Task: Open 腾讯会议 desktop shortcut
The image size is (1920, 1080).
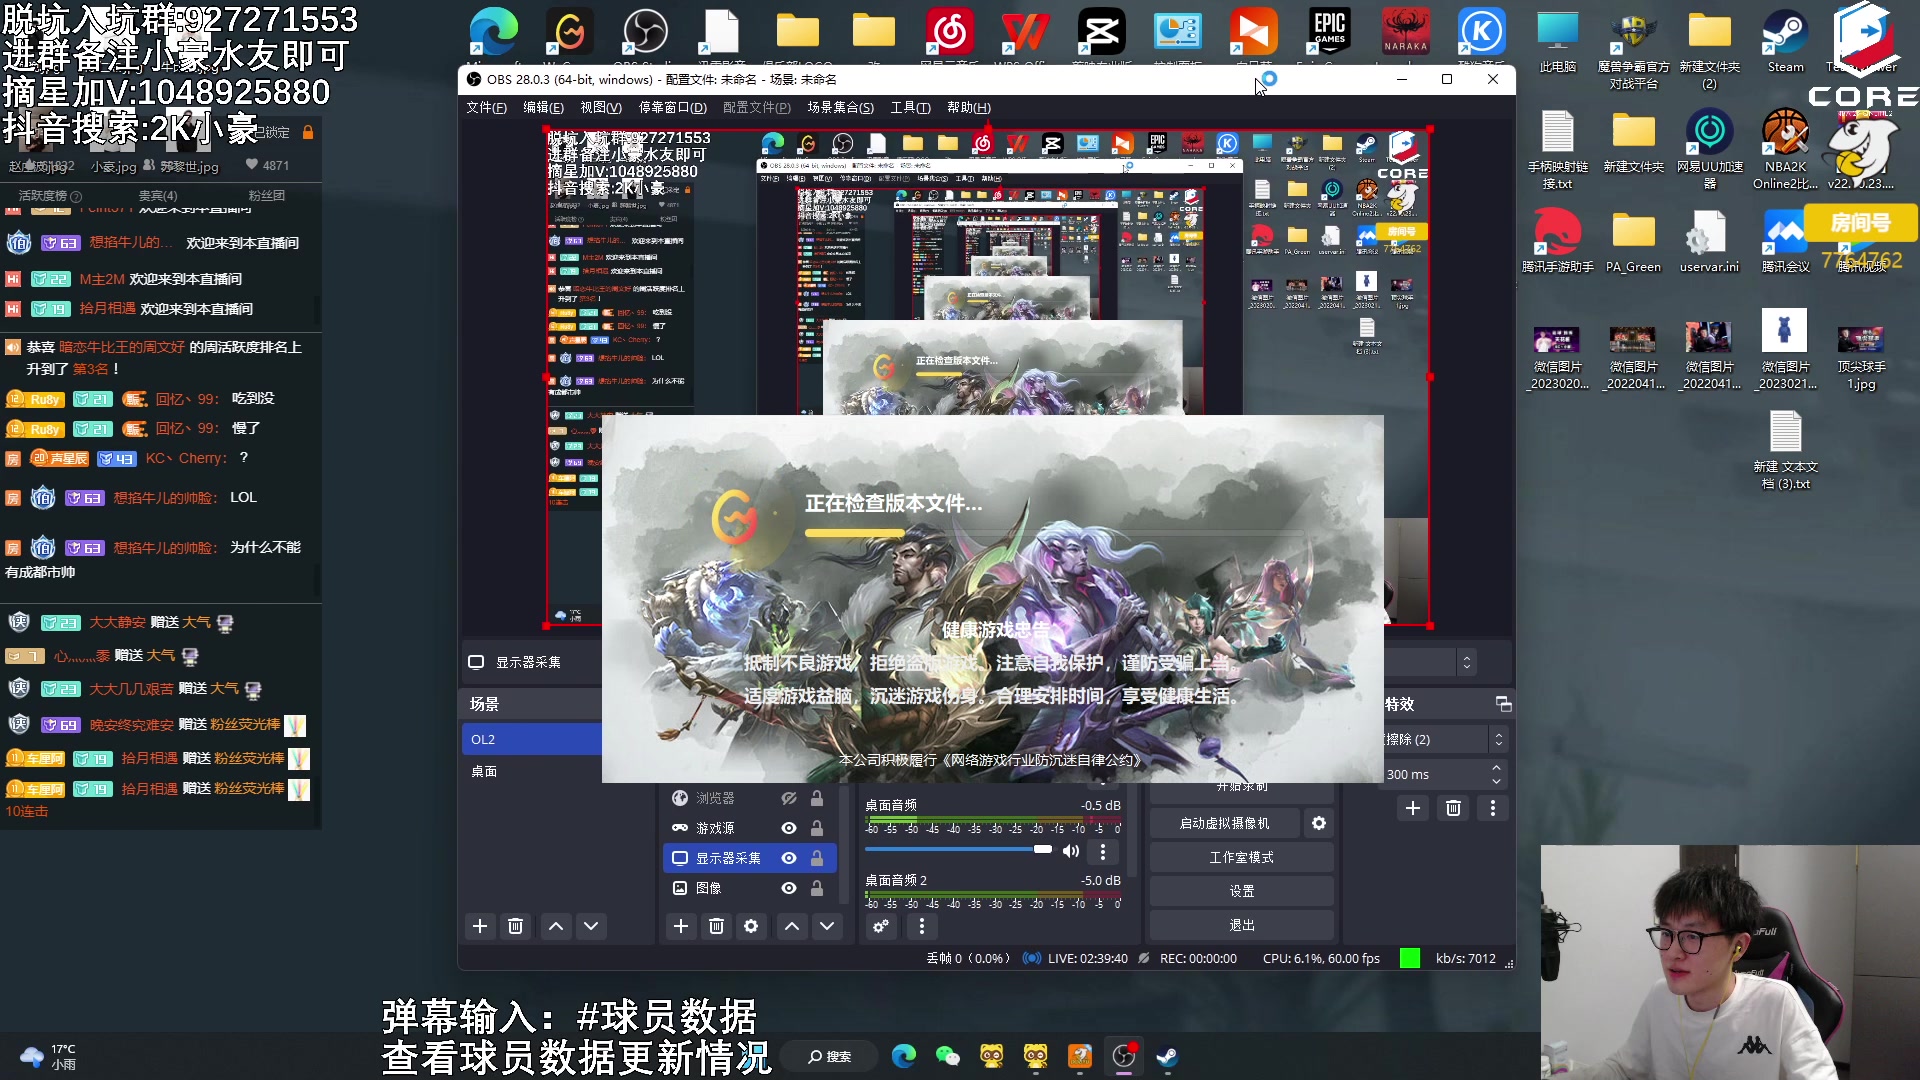Action: coord(1785,242)
